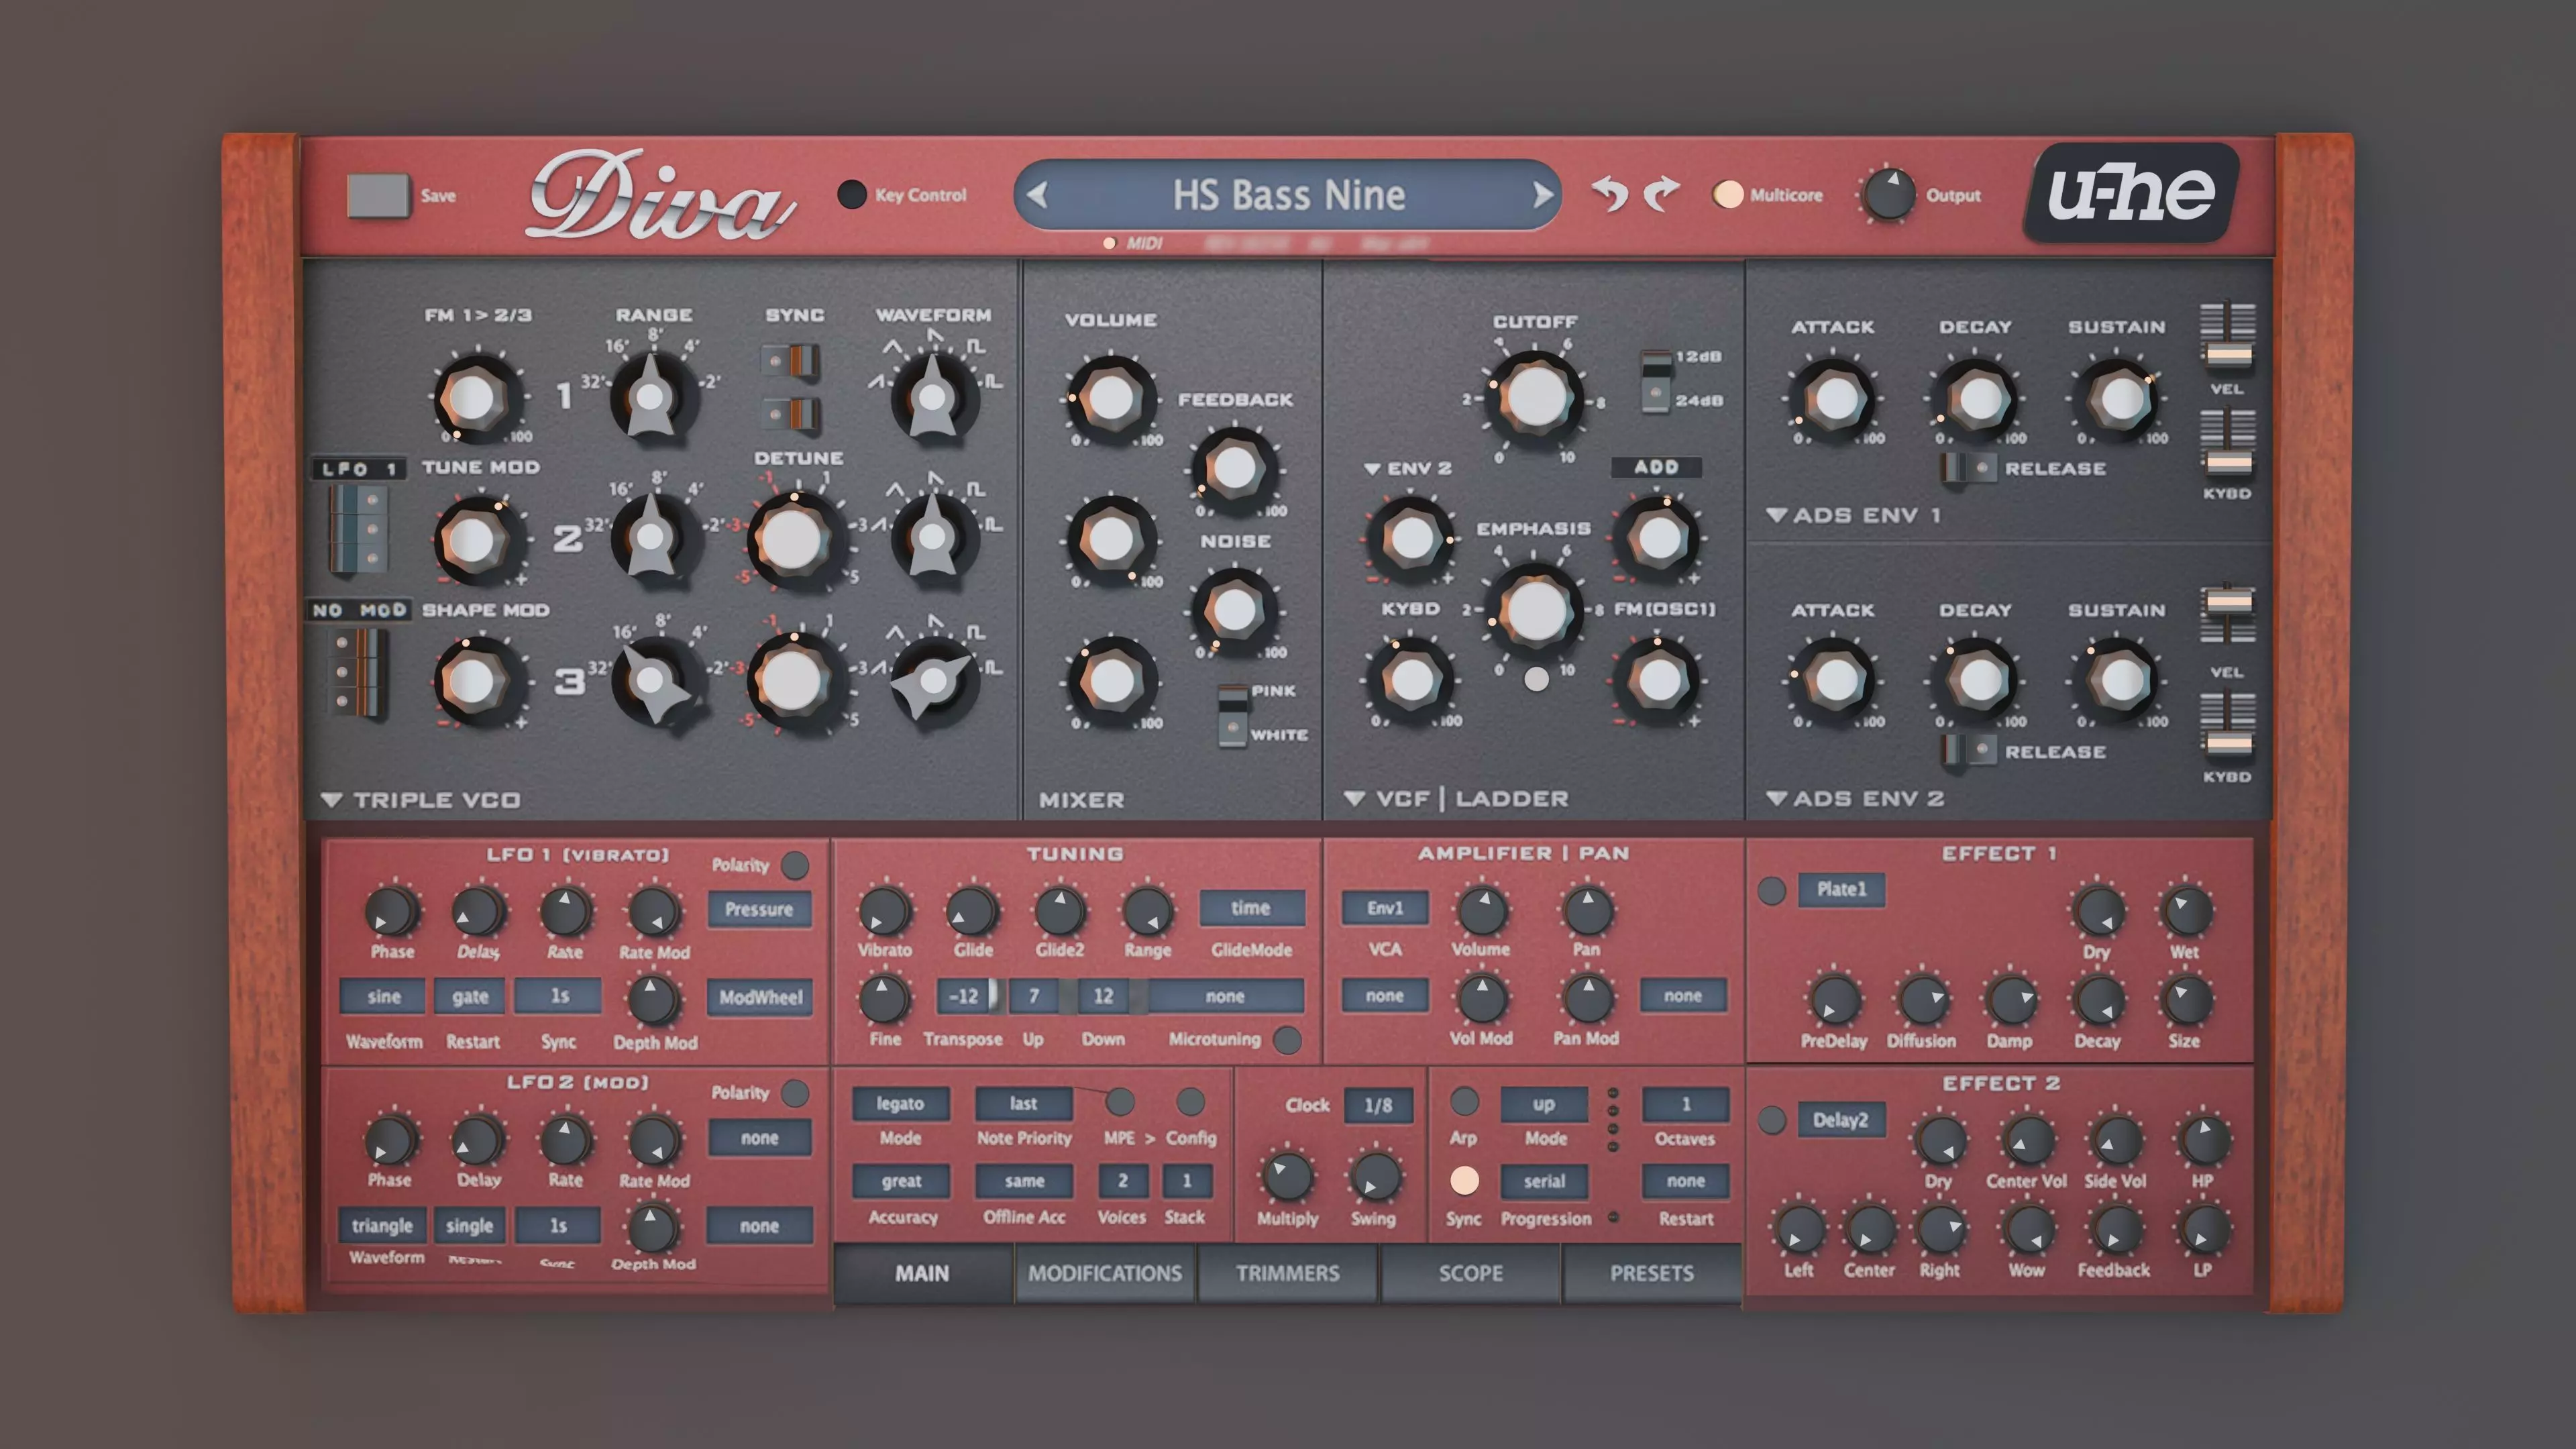Viewport: 2576px width, 1449px height.
Task: Open the LFO 1 sine Waveform selector
Action: click(383, 996)
